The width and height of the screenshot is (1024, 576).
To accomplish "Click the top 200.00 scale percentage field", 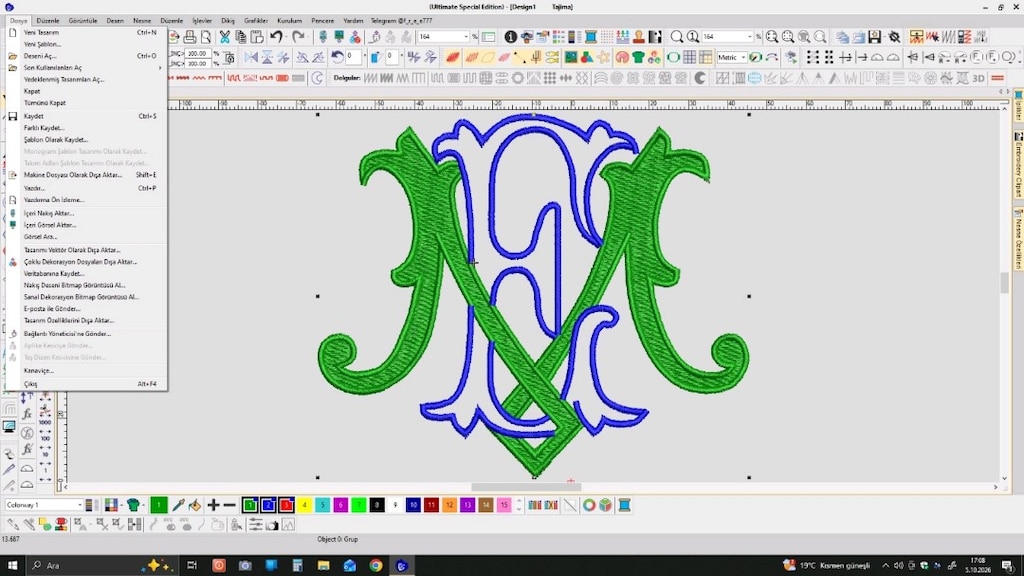I will 197,54.
